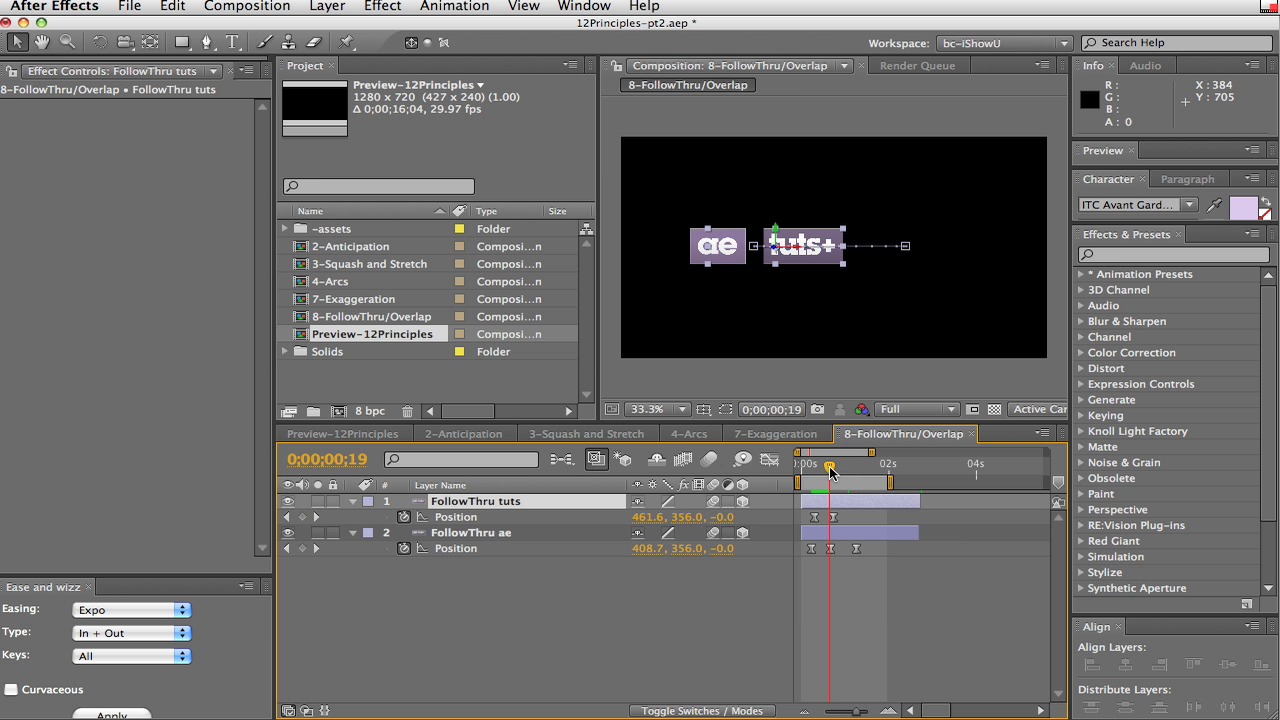The height and width of the screenshot is (720, 1280).
Task: Open the Effect menu
Action: tap(382, 7)
